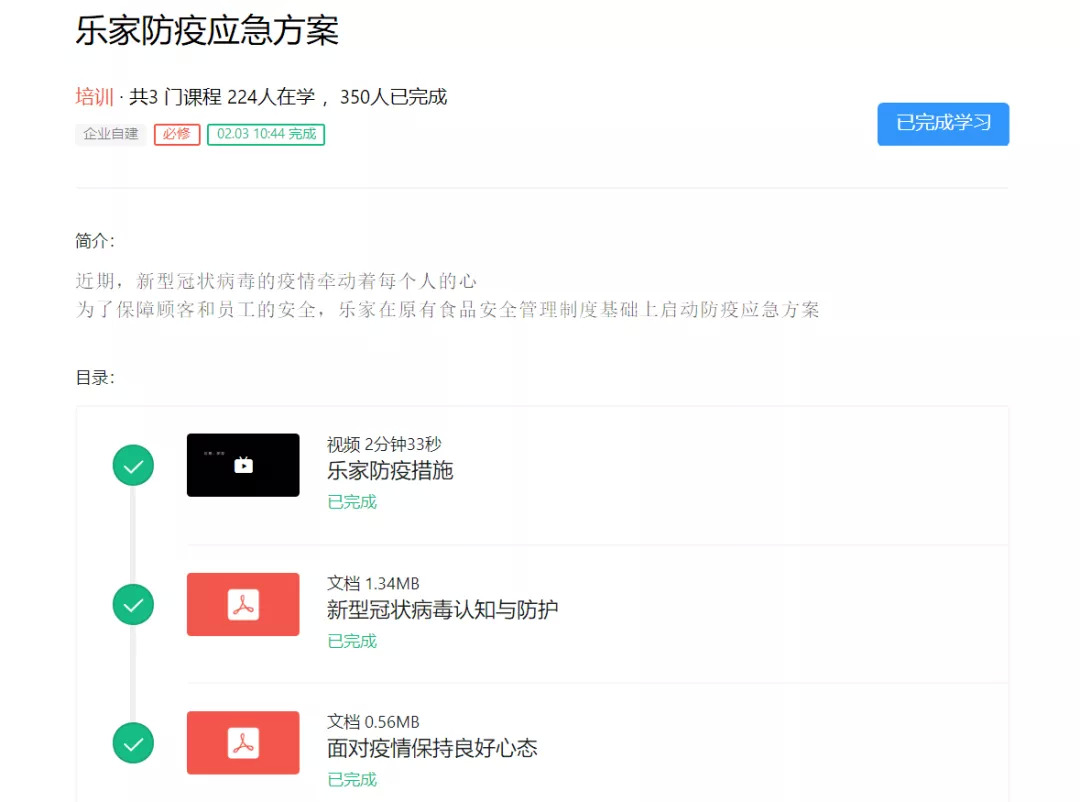The image size is (1080, 802).
Task: Open the course title 乐家防疫措施
Action: pyautogui.click(x=390, y=471)
